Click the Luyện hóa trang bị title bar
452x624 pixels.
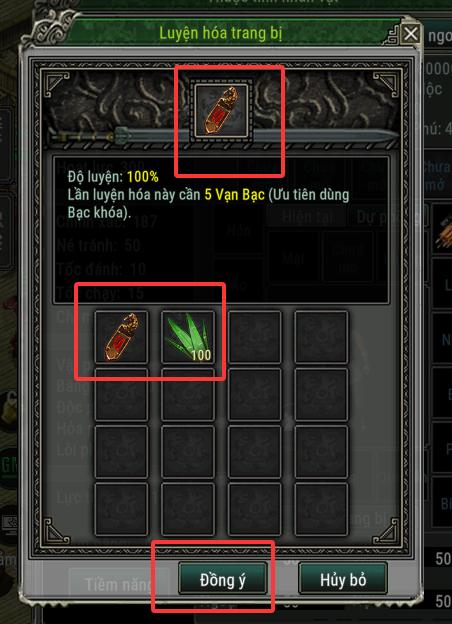tap(221, 34)
